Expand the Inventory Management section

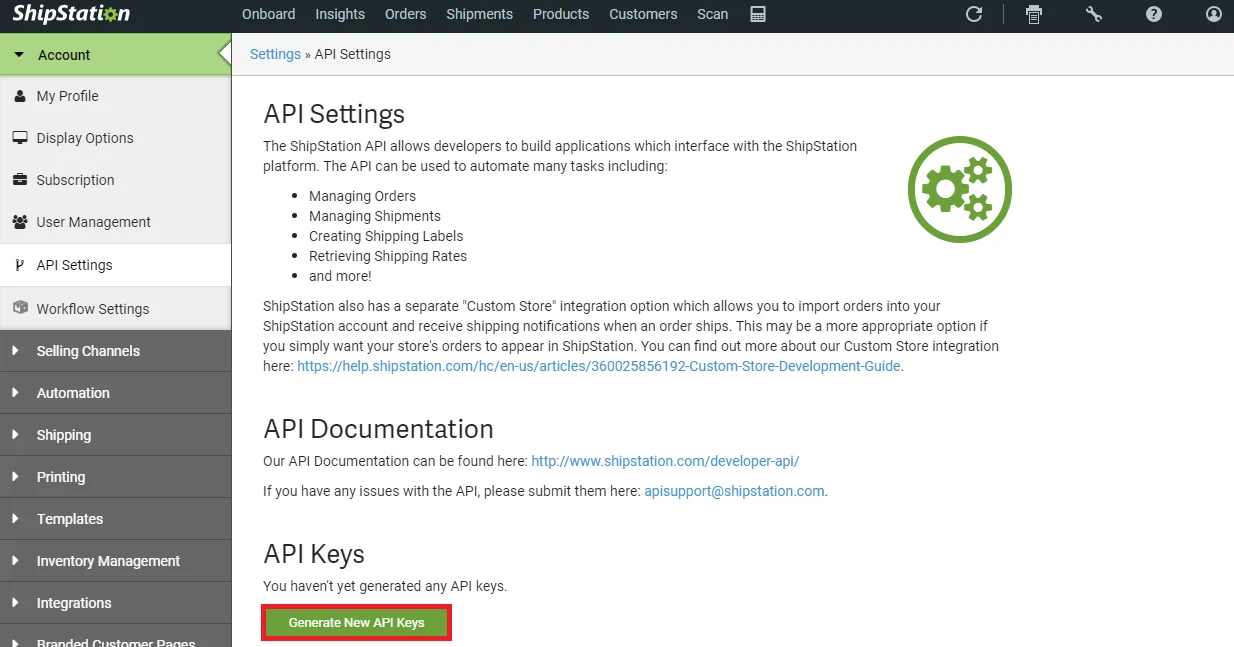pos(115,561)
